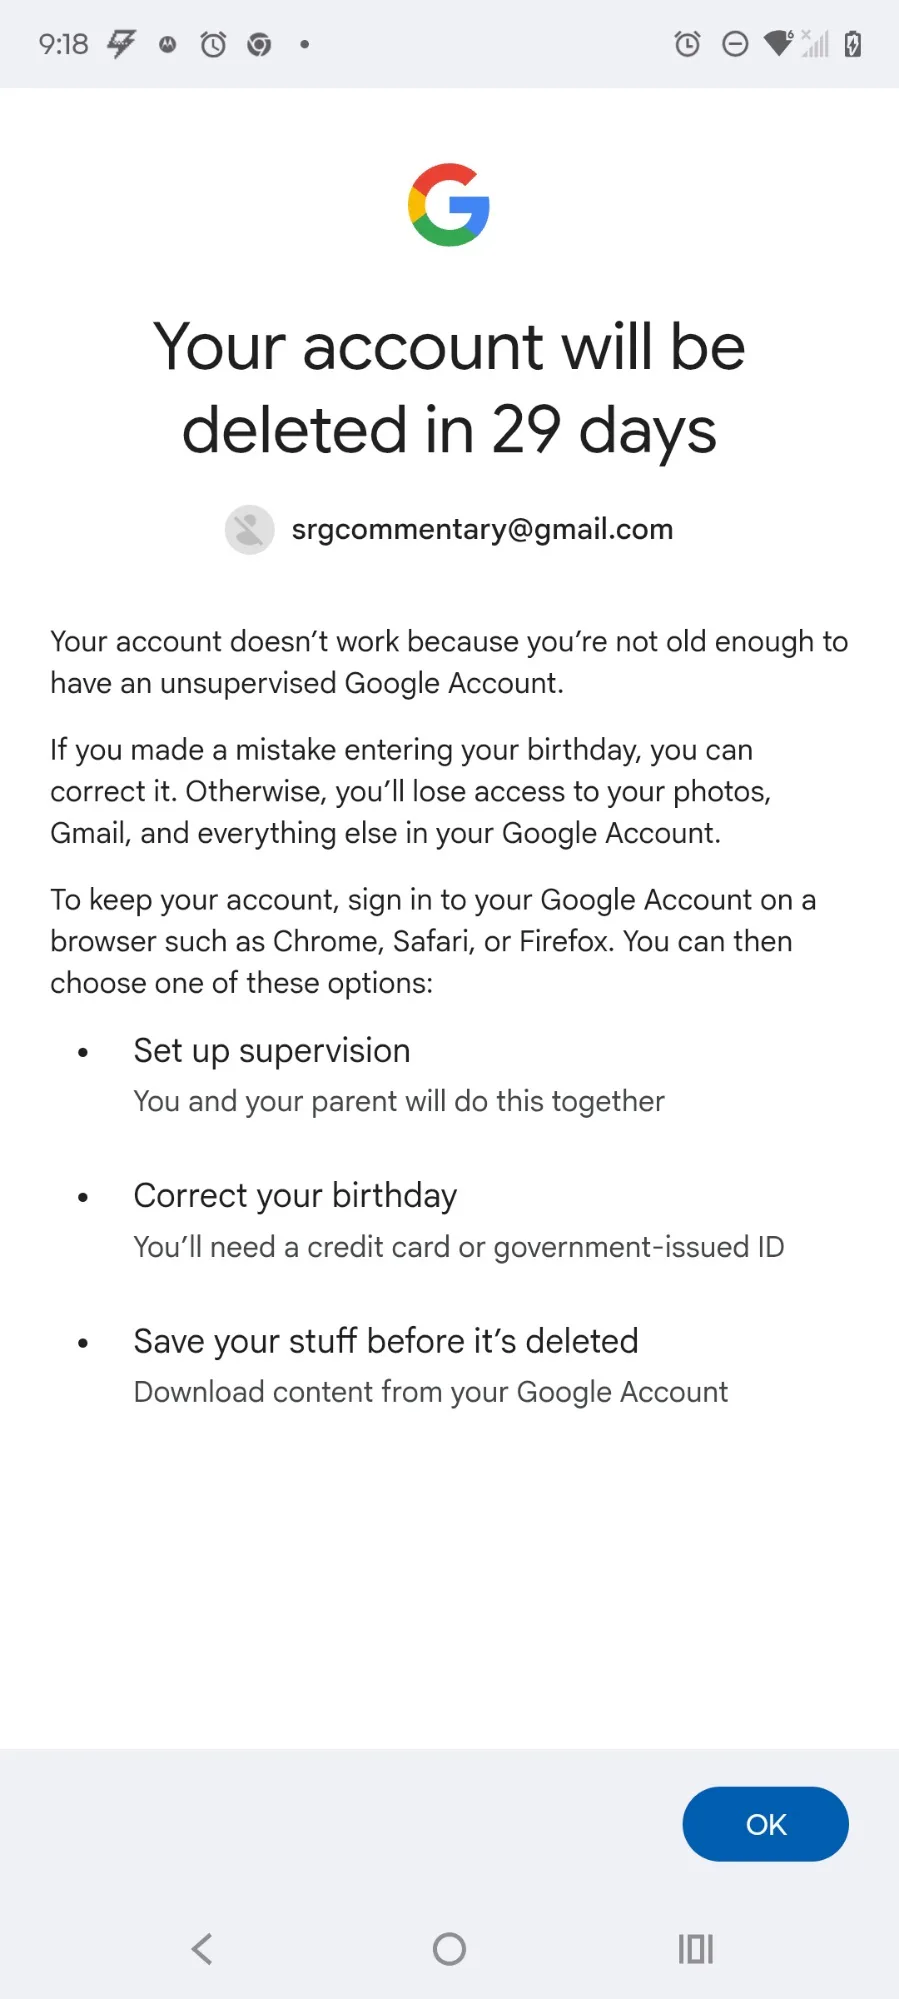
Task: Tap the alarm icon beside Do Not Disturb
Action: click(687, 44)
